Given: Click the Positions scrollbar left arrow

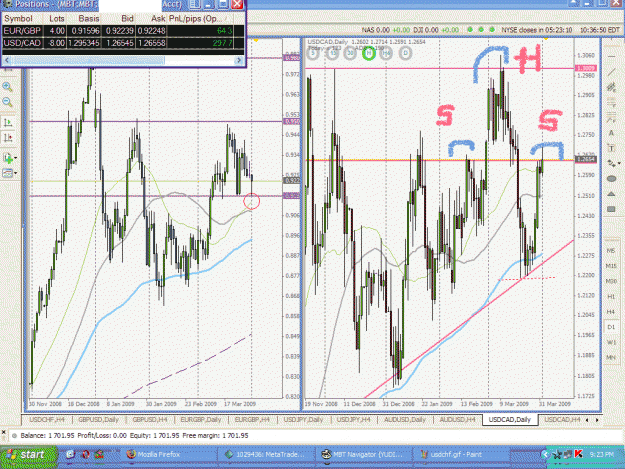Looking at the screenshot, I should (6, 61).
